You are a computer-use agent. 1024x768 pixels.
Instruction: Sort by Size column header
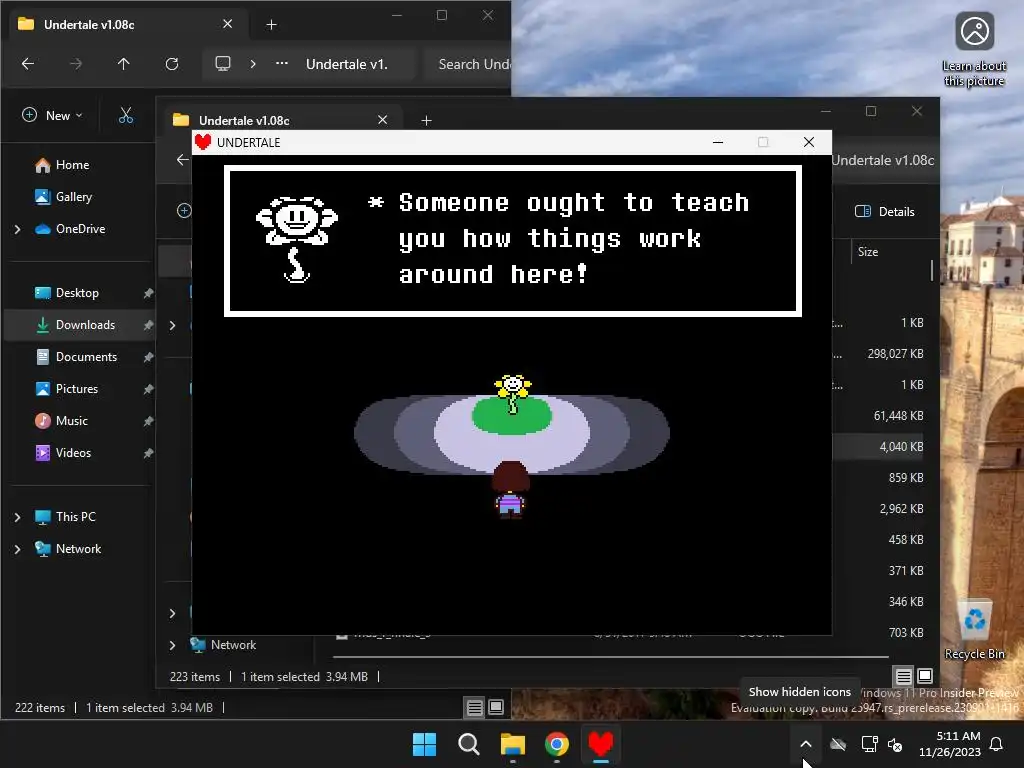[x=868, y=252]
